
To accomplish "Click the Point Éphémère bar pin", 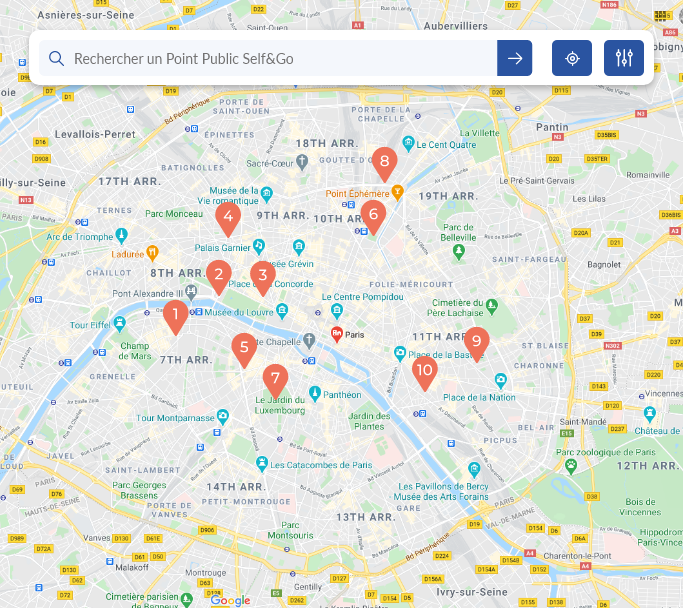I will (397, 192).
